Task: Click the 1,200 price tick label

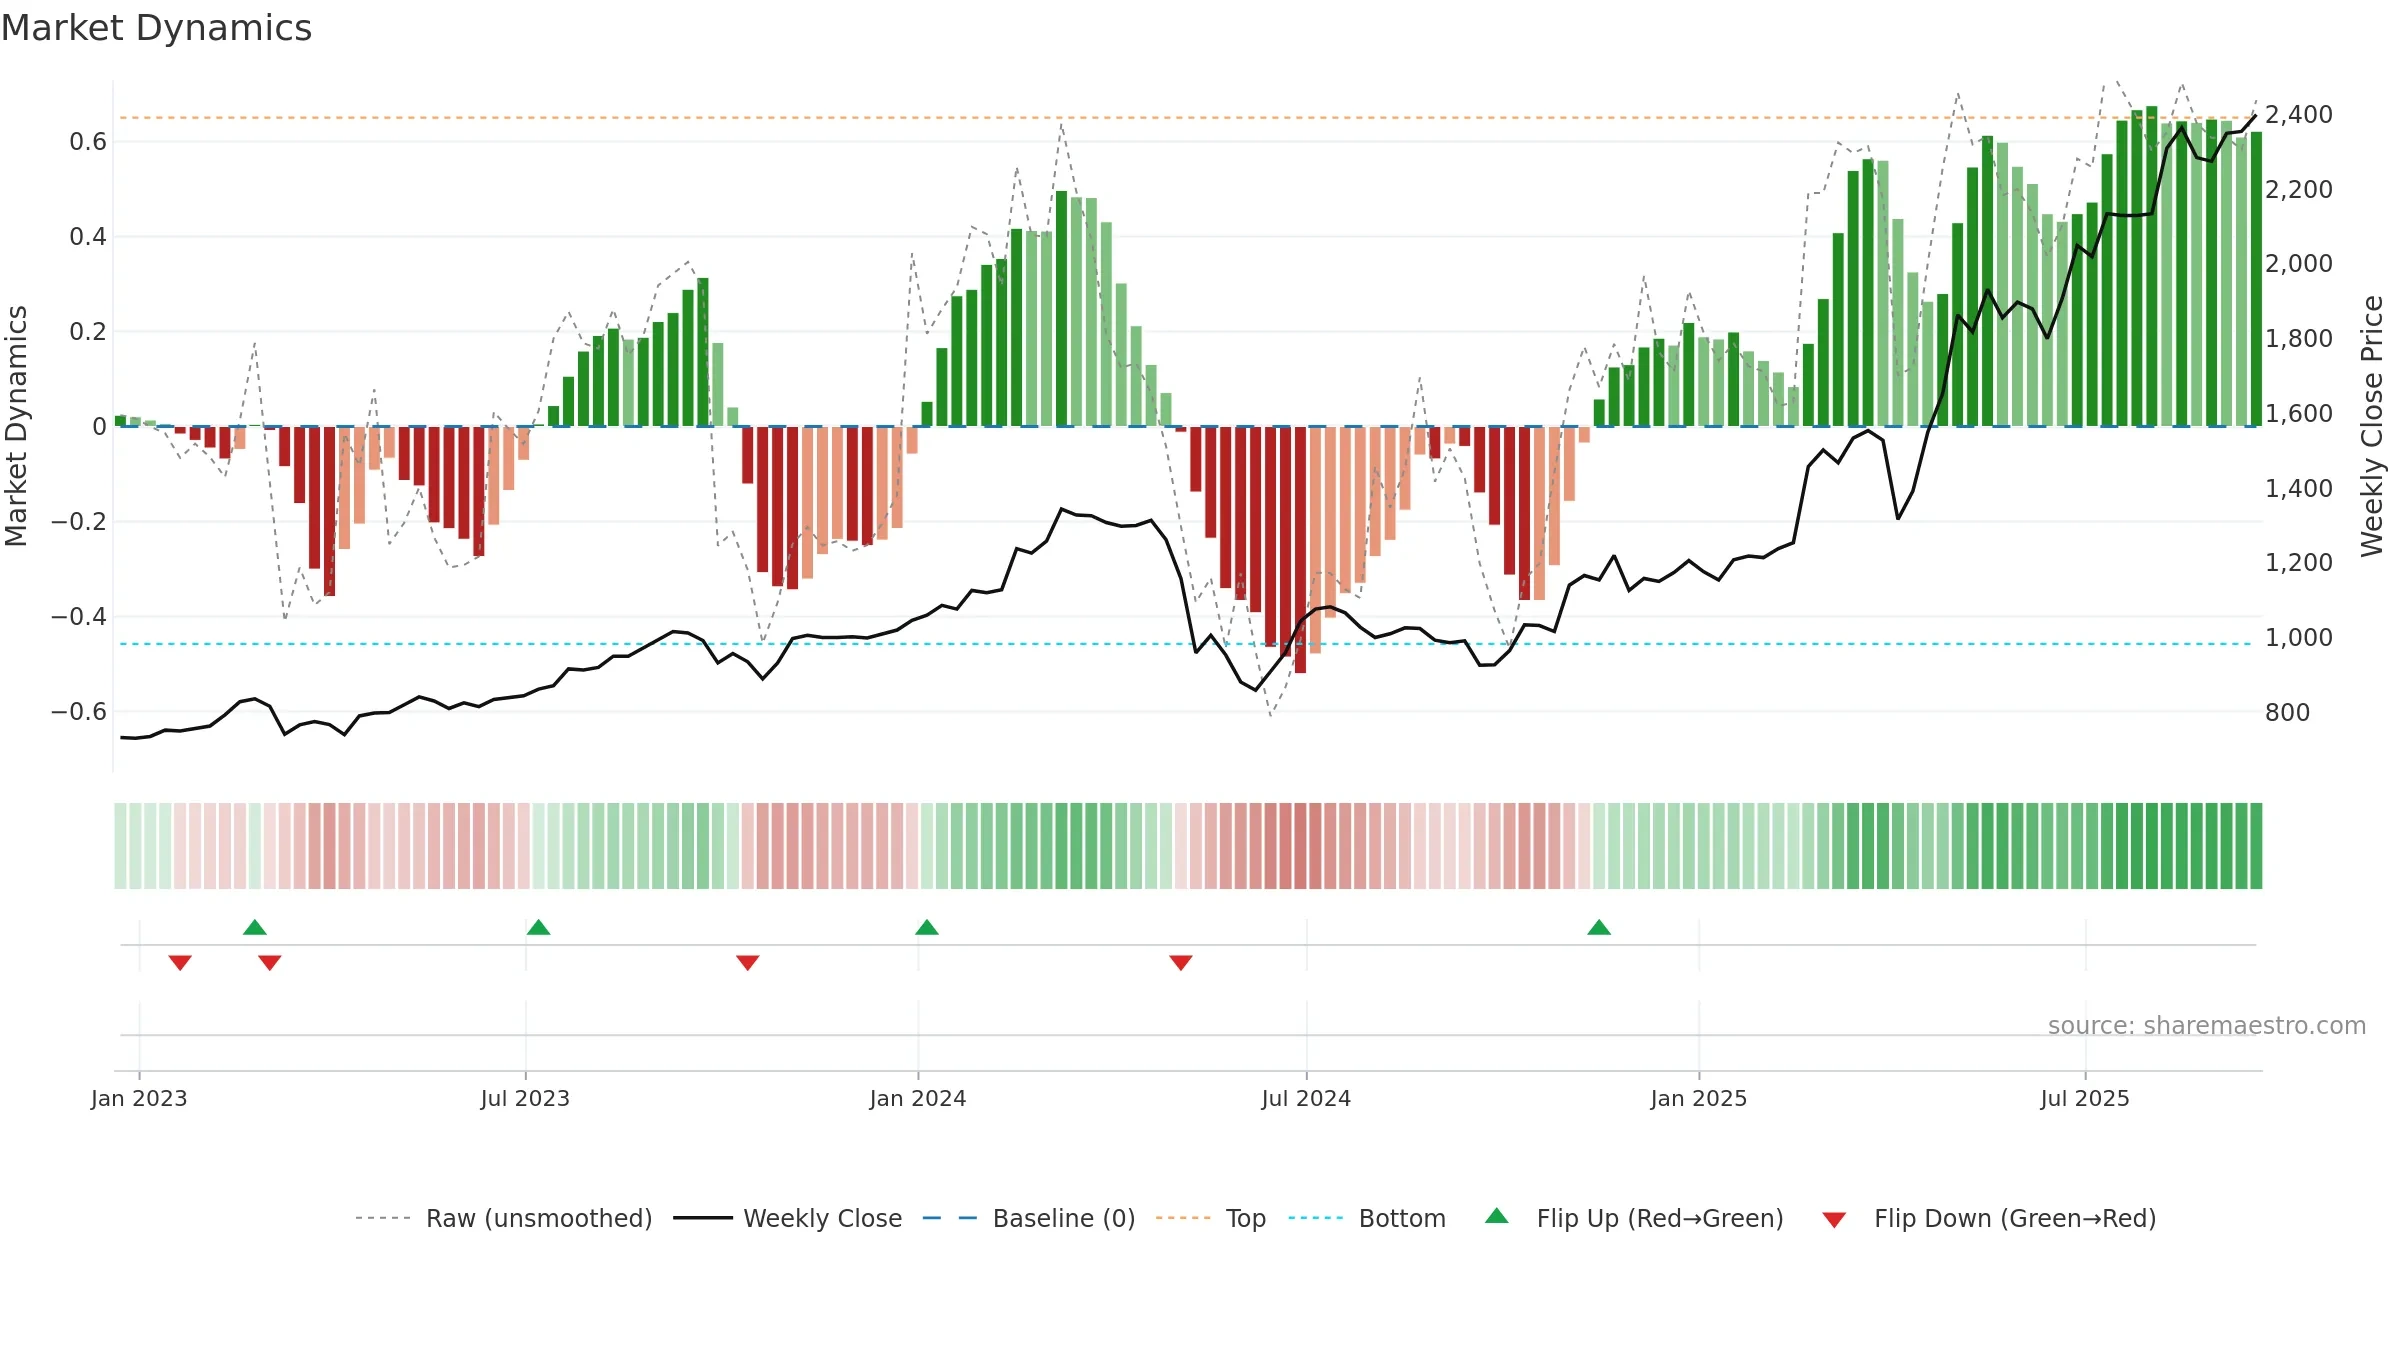Action: (2299, 562)
